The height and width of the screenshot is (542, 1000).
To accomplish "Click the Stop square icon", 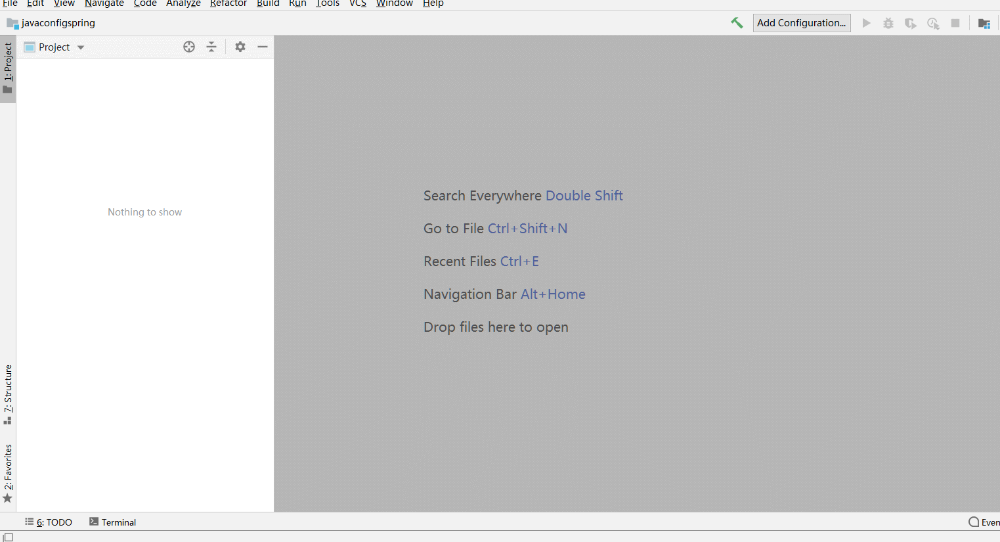I will (x=955, y=23).
